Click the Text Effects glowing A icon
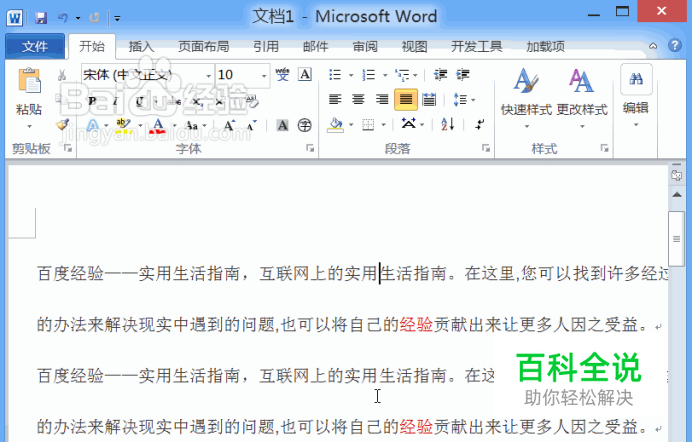Viewport: 692px width, 442px height. pyautogui.click(x=93, y=126)
